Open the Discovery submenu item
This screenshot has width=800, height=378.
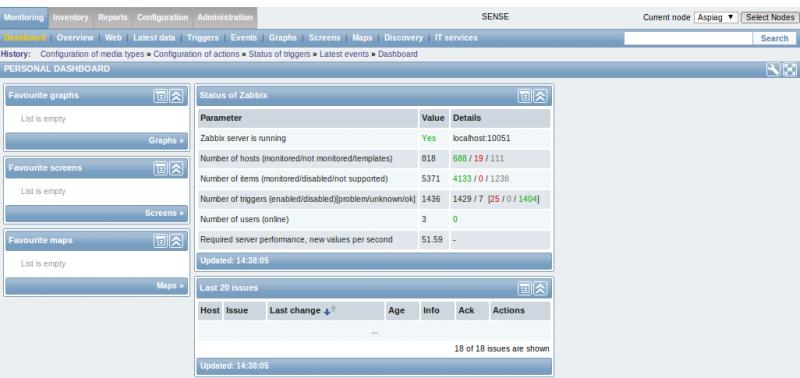pyautogui.click(x=404, y=38)
